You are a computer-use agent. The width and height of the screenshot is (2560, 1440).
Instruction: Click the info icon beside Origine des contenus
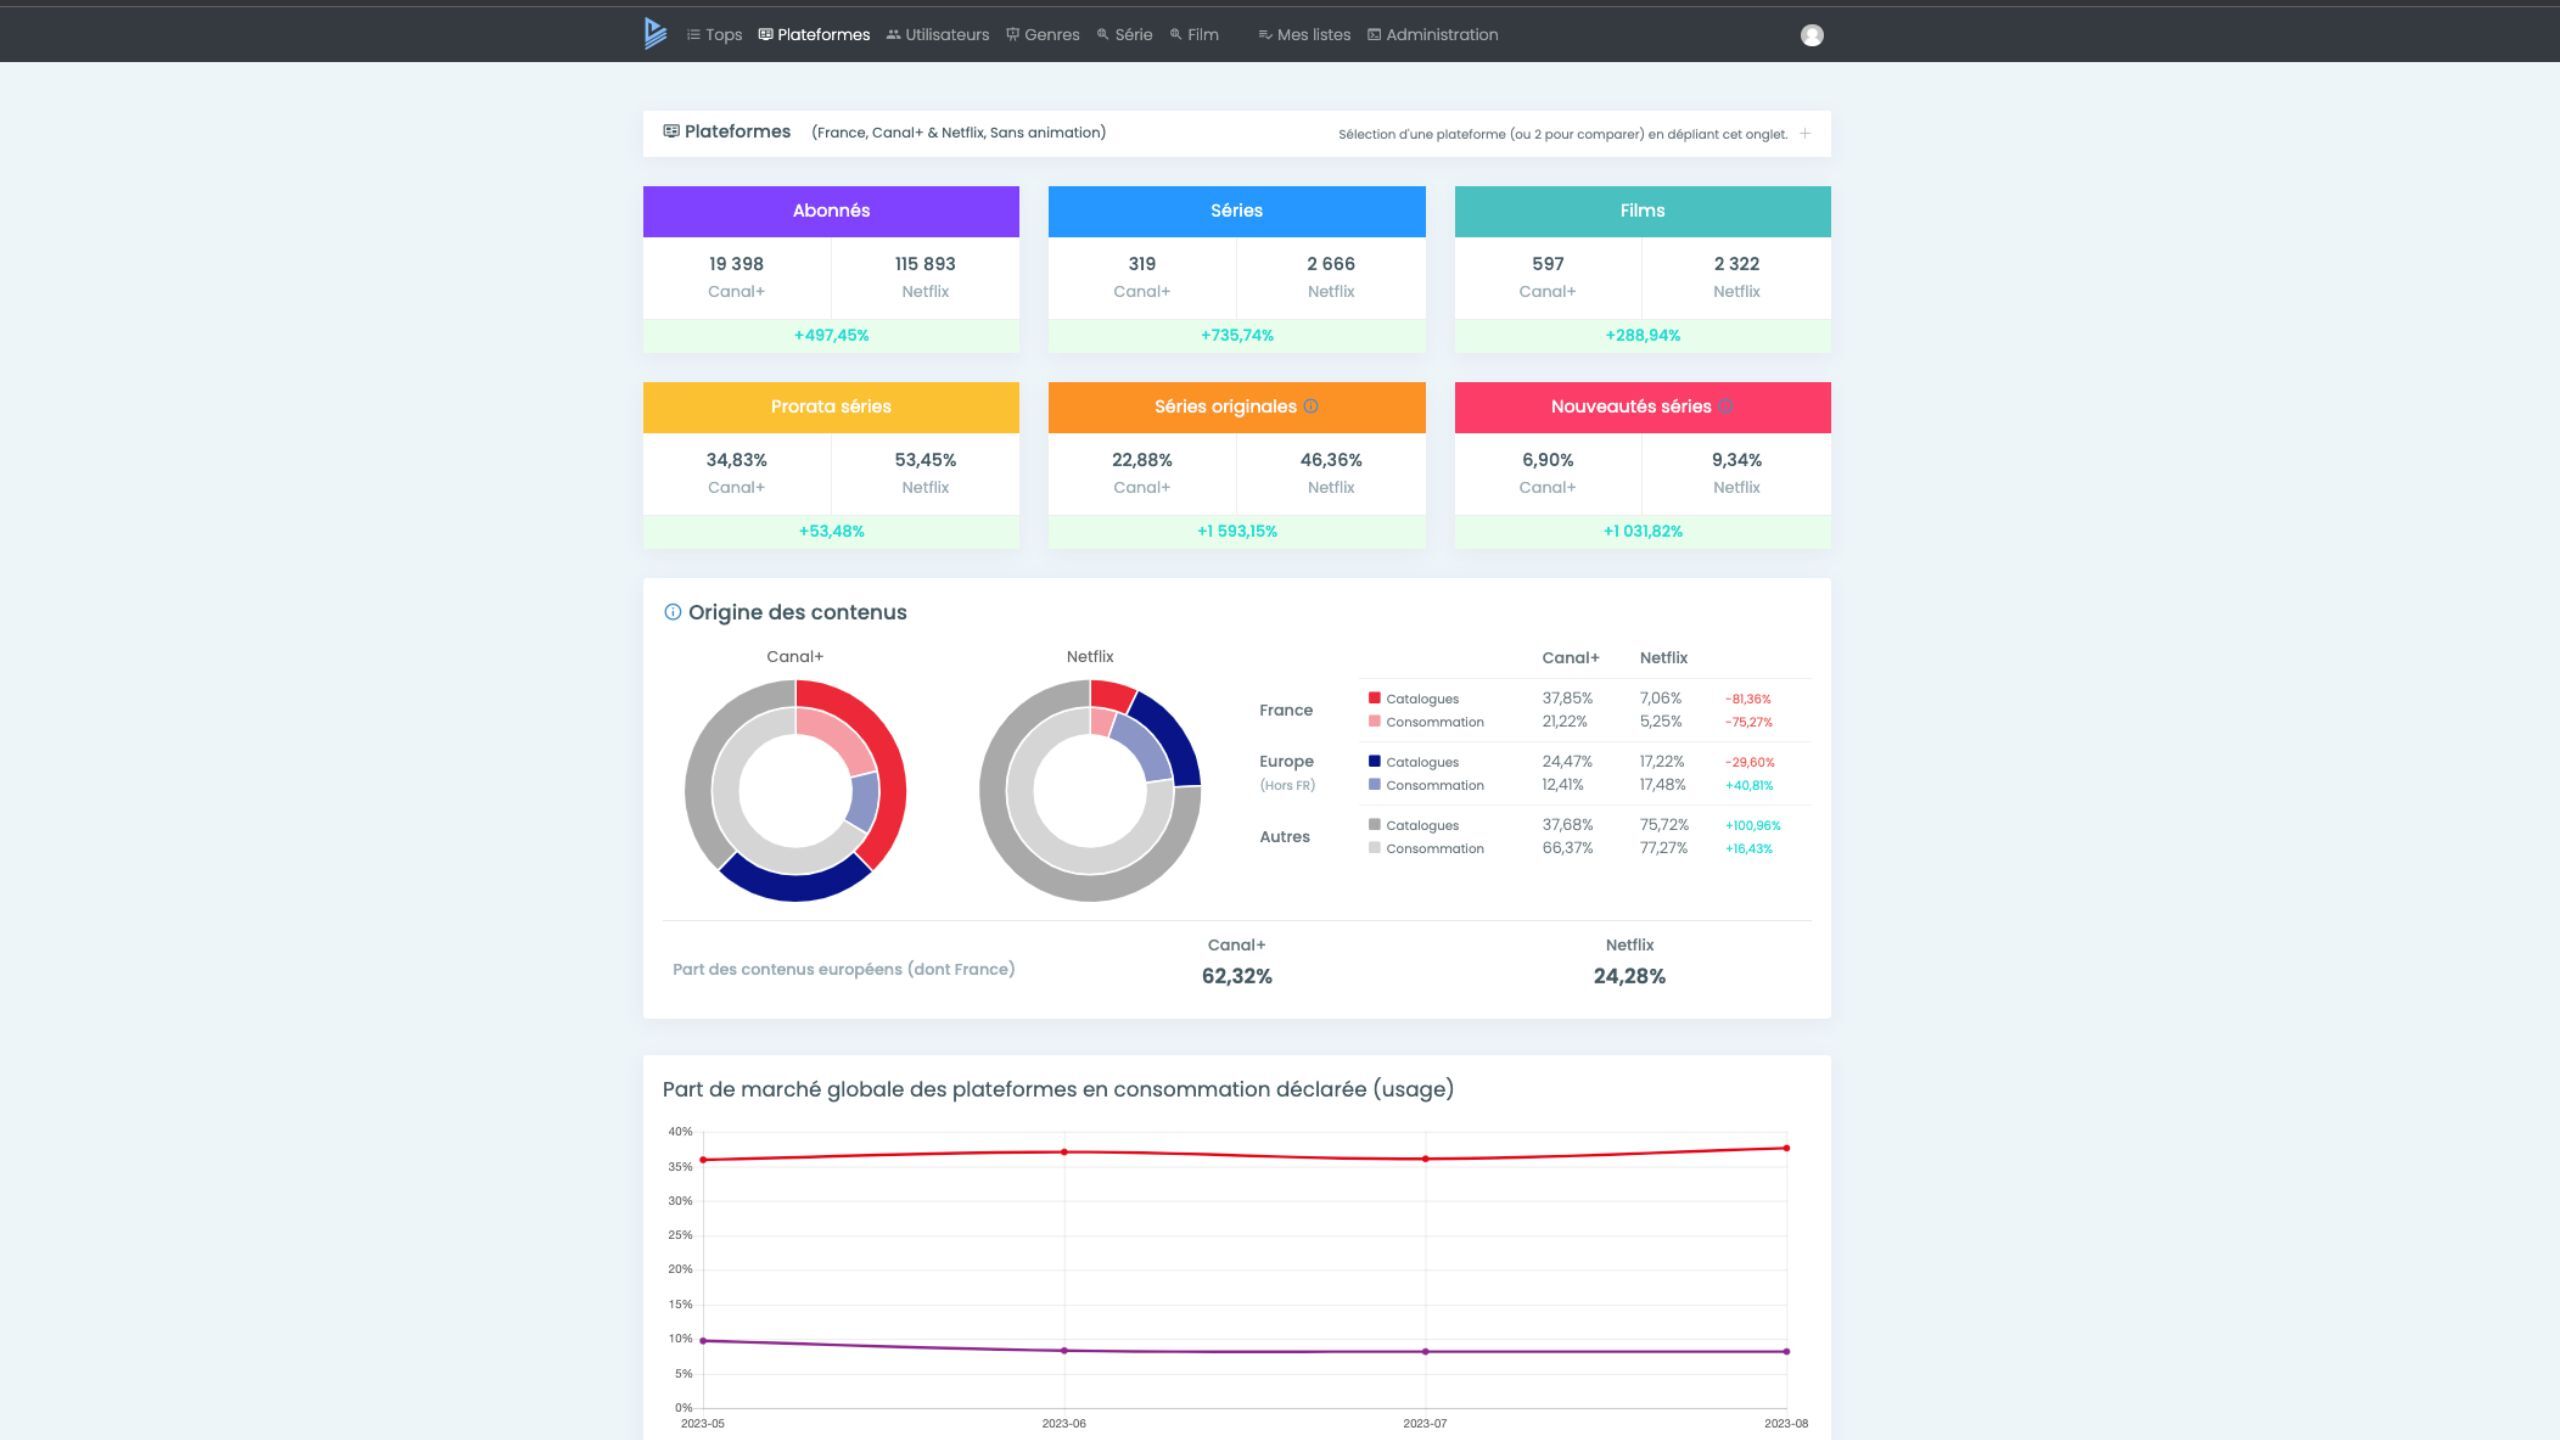pyautogui.click(x=672, y=612)
